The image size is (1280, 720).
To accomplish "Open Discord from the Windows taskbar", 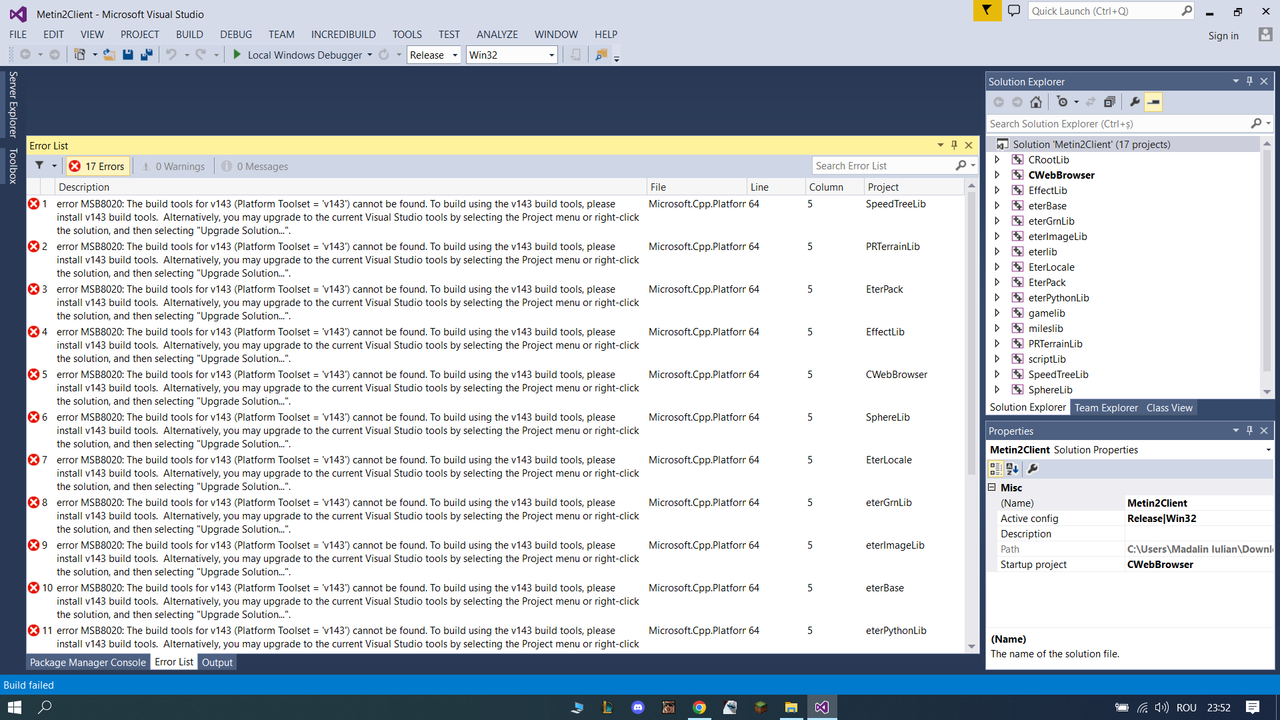I will click(638, 707).
